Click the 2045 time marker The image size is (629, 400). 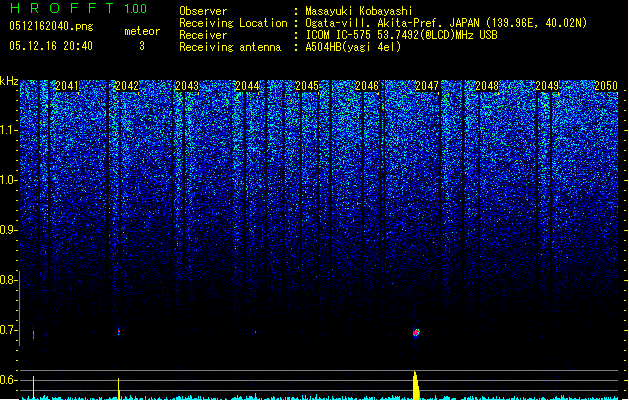coord(307,86)
